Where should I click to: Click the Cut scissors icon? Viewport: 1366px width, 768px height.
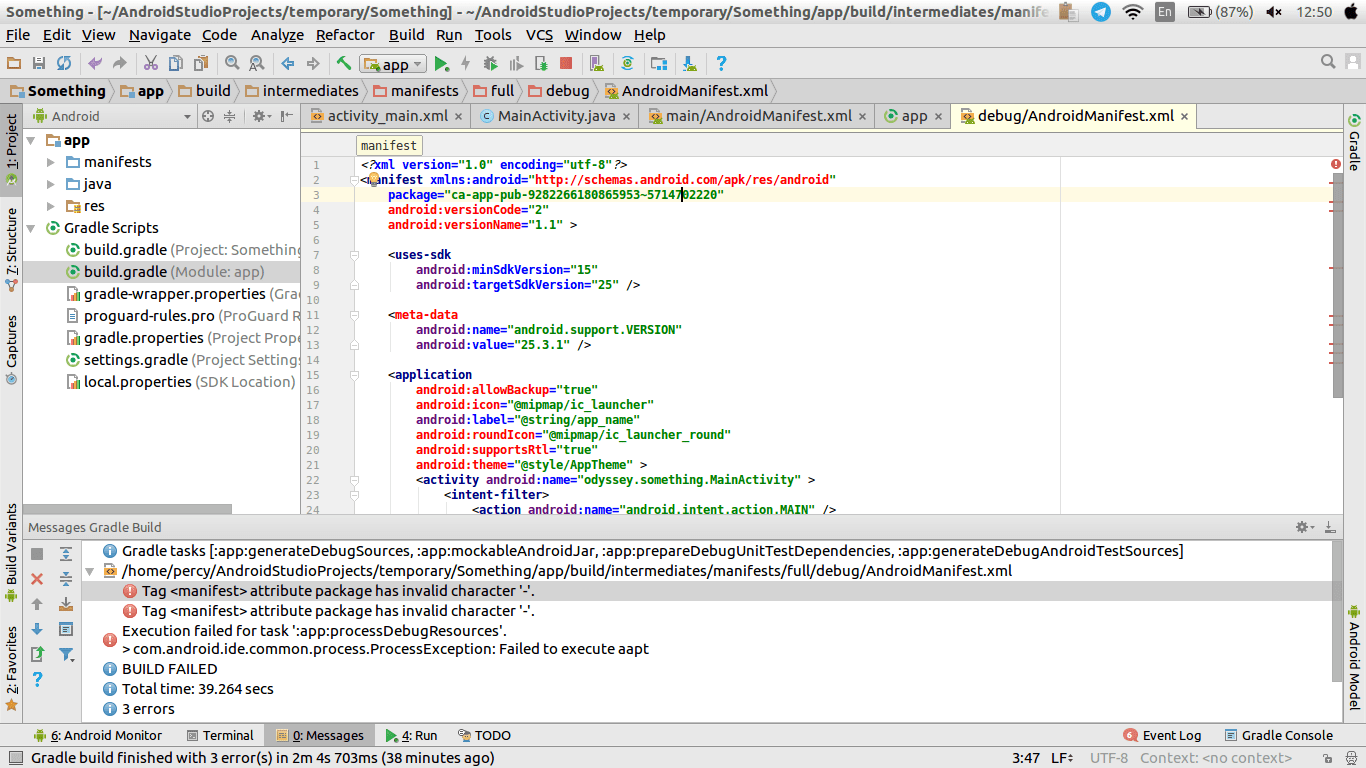click(x=151, y=63)
